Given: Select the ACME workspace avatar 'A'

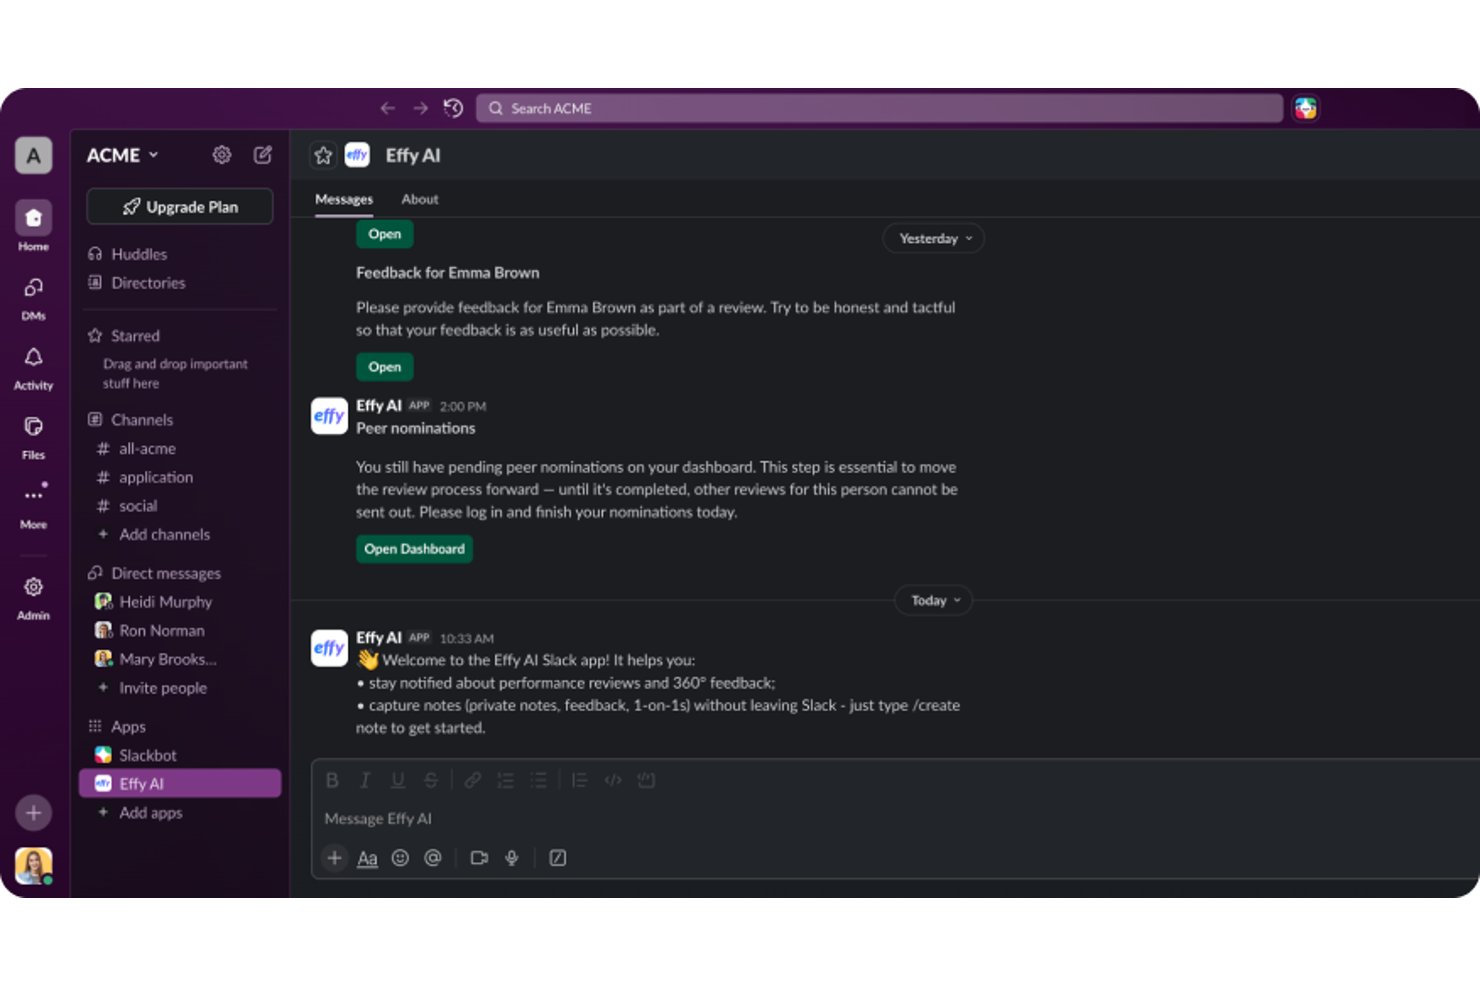Looking at the screenshot, I should [x=33, y=155].
